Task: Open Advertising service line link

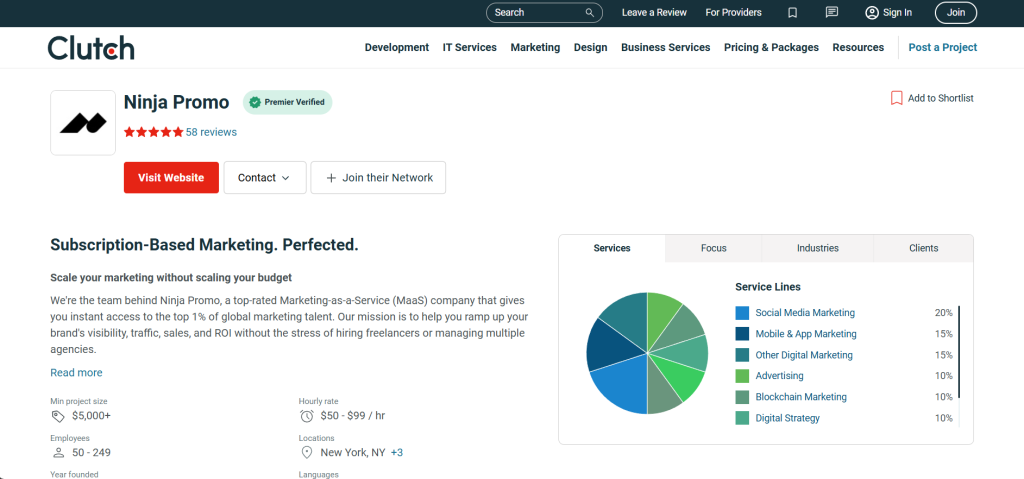Action: tap(779, 376)
